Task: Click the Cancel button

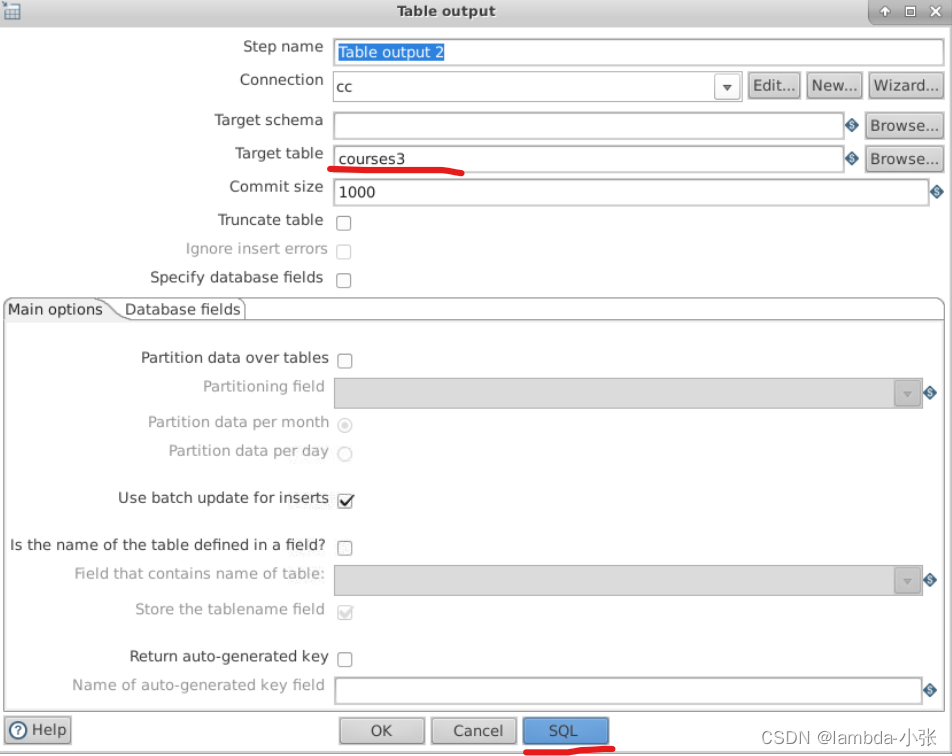Action: pyautogui.click(x=474, y=730)
